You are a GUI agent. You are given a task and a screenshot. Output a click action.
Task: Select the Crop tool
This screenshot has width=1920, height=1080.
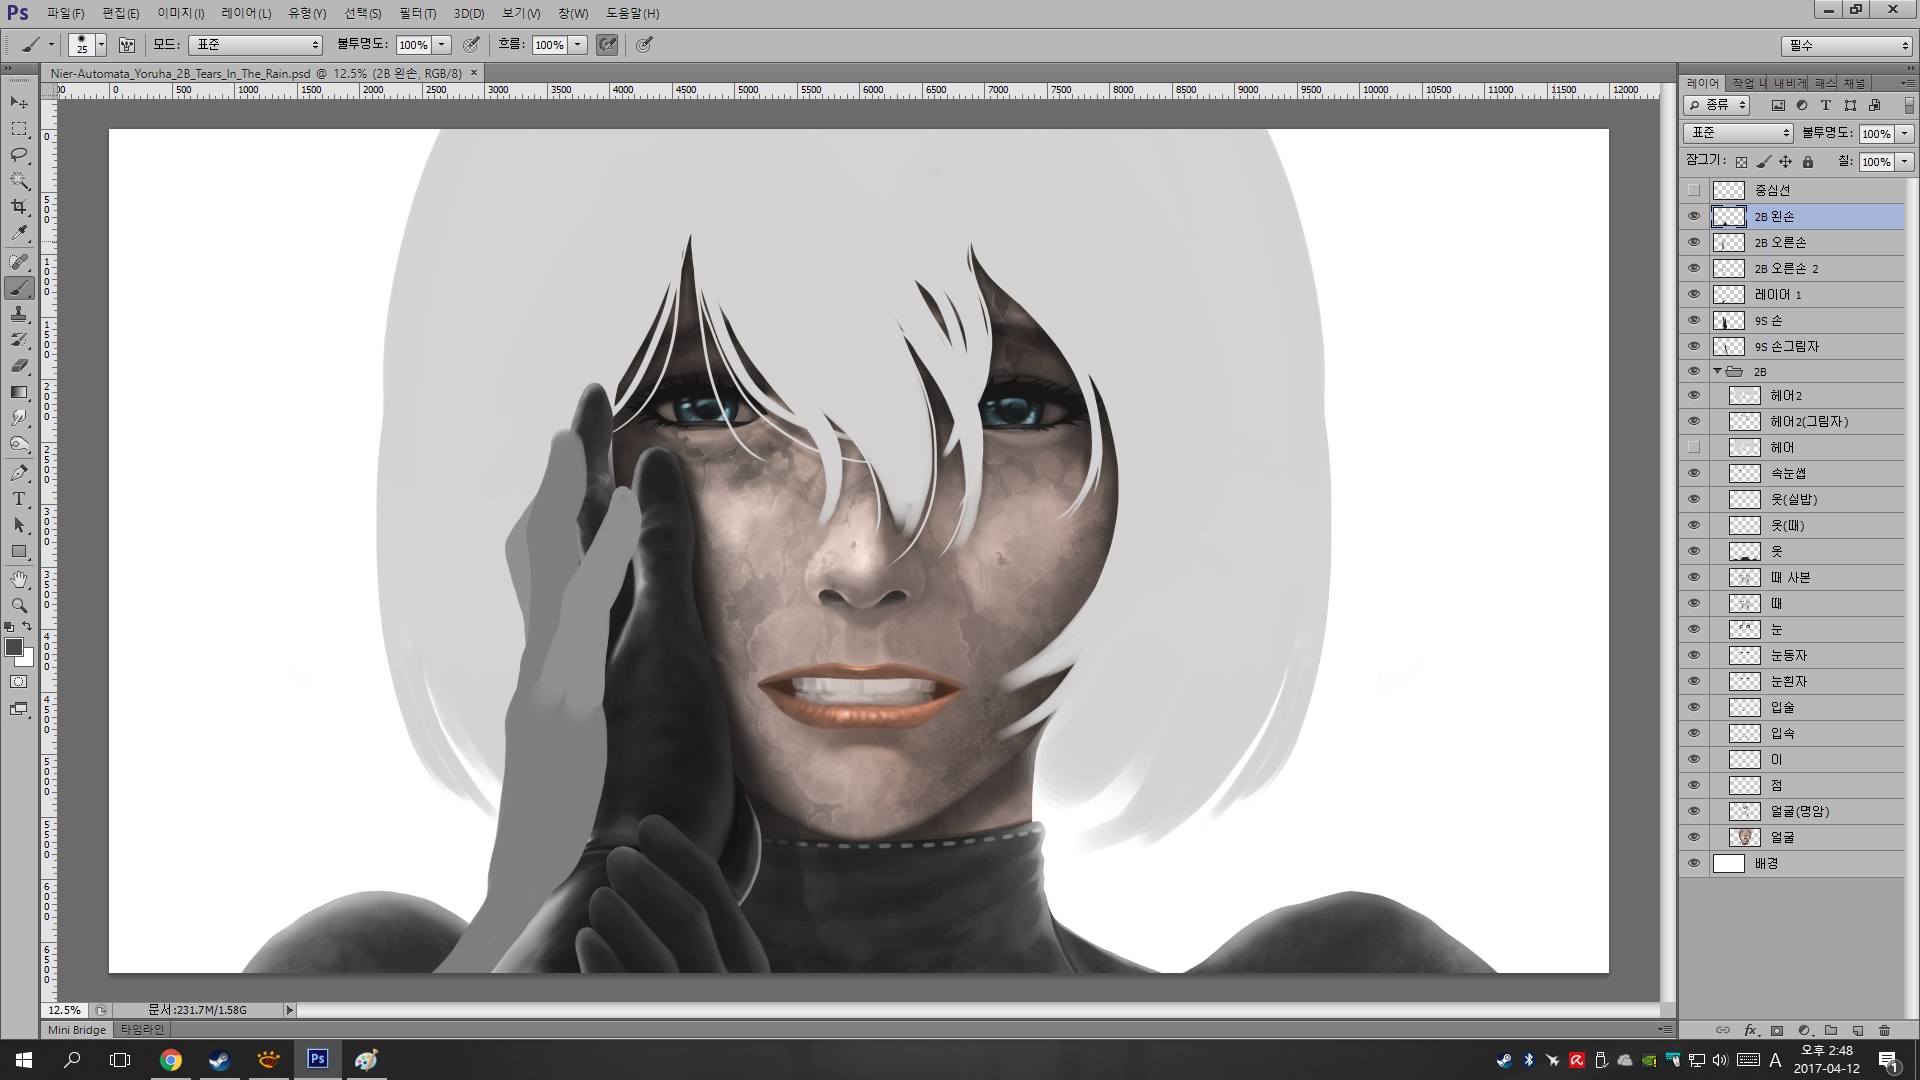(x=19, y=207)
